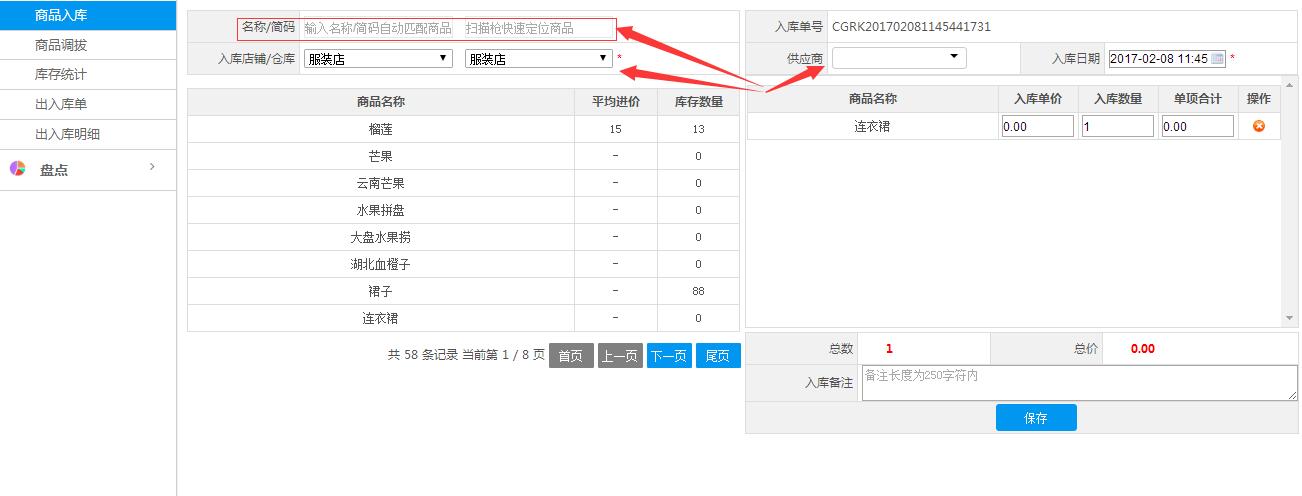
Task: Click the 保存 button
Action: click(x=1036, y=418)
